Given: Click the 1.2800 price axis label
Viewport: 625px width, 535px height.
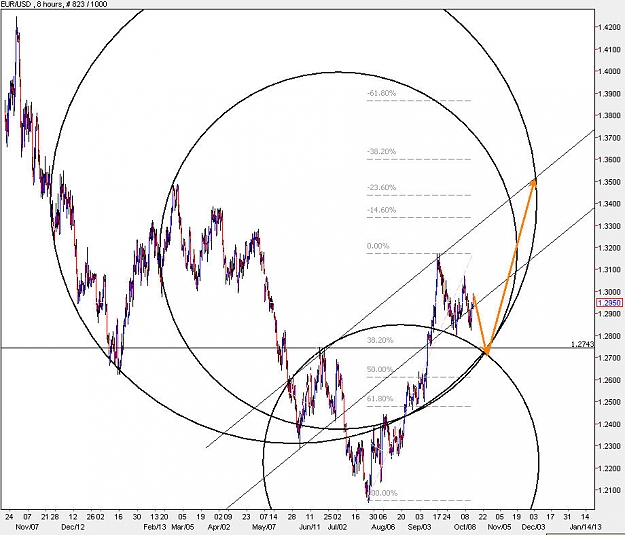Looking at the screenshot, I should click(609, 336).
